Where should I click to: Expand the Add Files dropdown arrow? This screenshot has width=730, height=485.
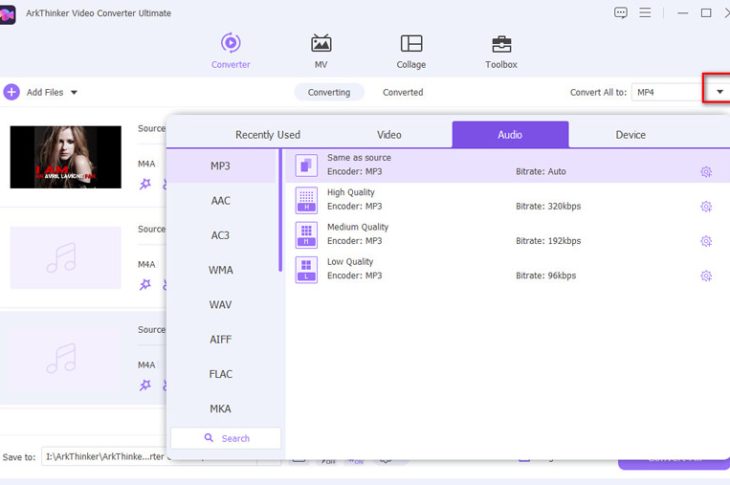[x=74, y=92]
